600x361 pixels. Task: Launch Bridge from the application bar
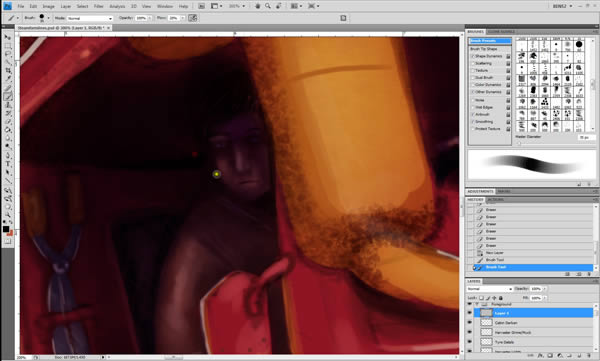tap(201, 6)
